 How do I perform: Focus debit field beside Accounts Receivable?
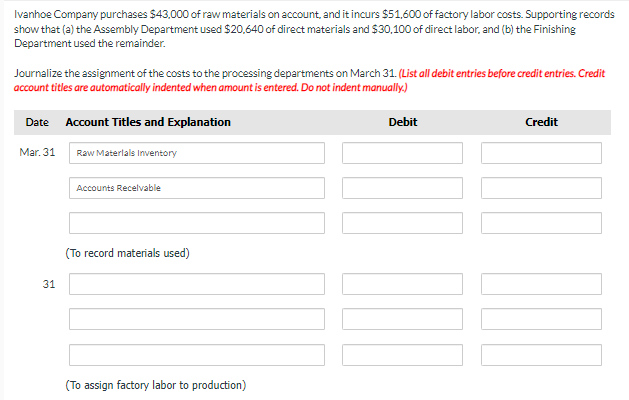pos(402,188)
